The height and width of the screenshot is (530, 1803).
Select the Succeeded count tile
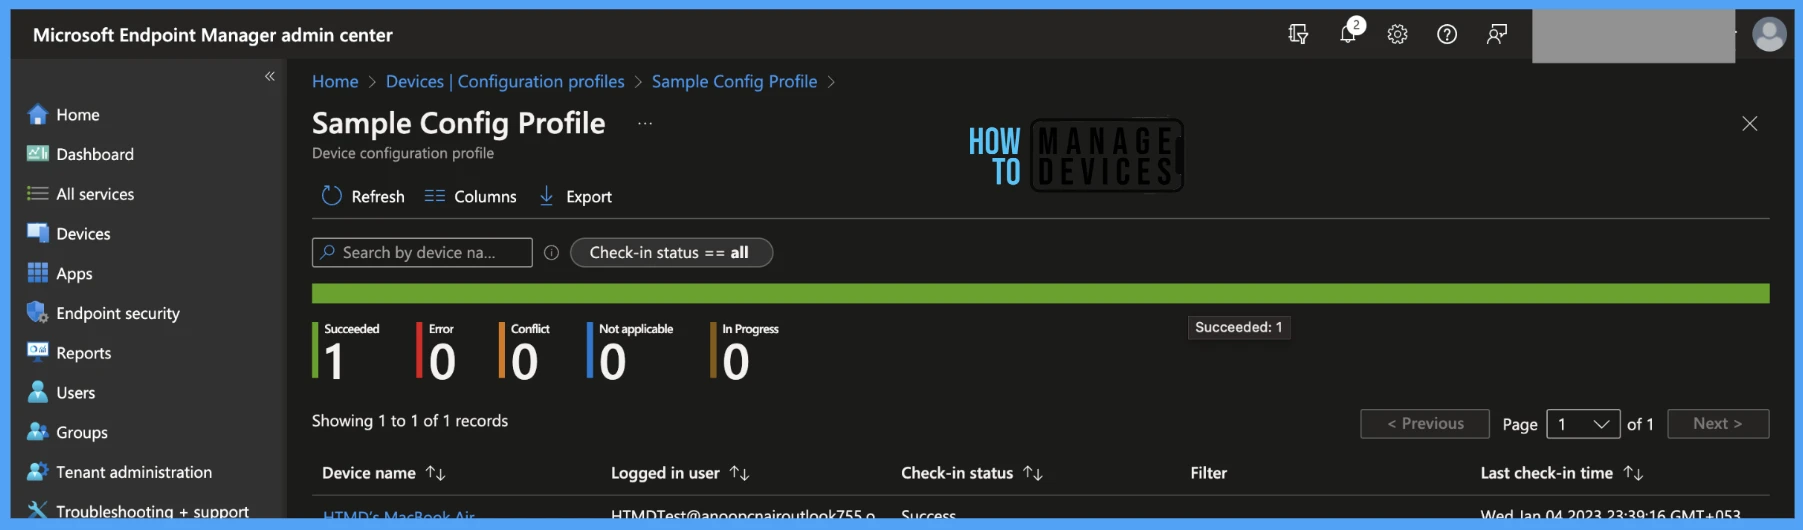(347, 351)
